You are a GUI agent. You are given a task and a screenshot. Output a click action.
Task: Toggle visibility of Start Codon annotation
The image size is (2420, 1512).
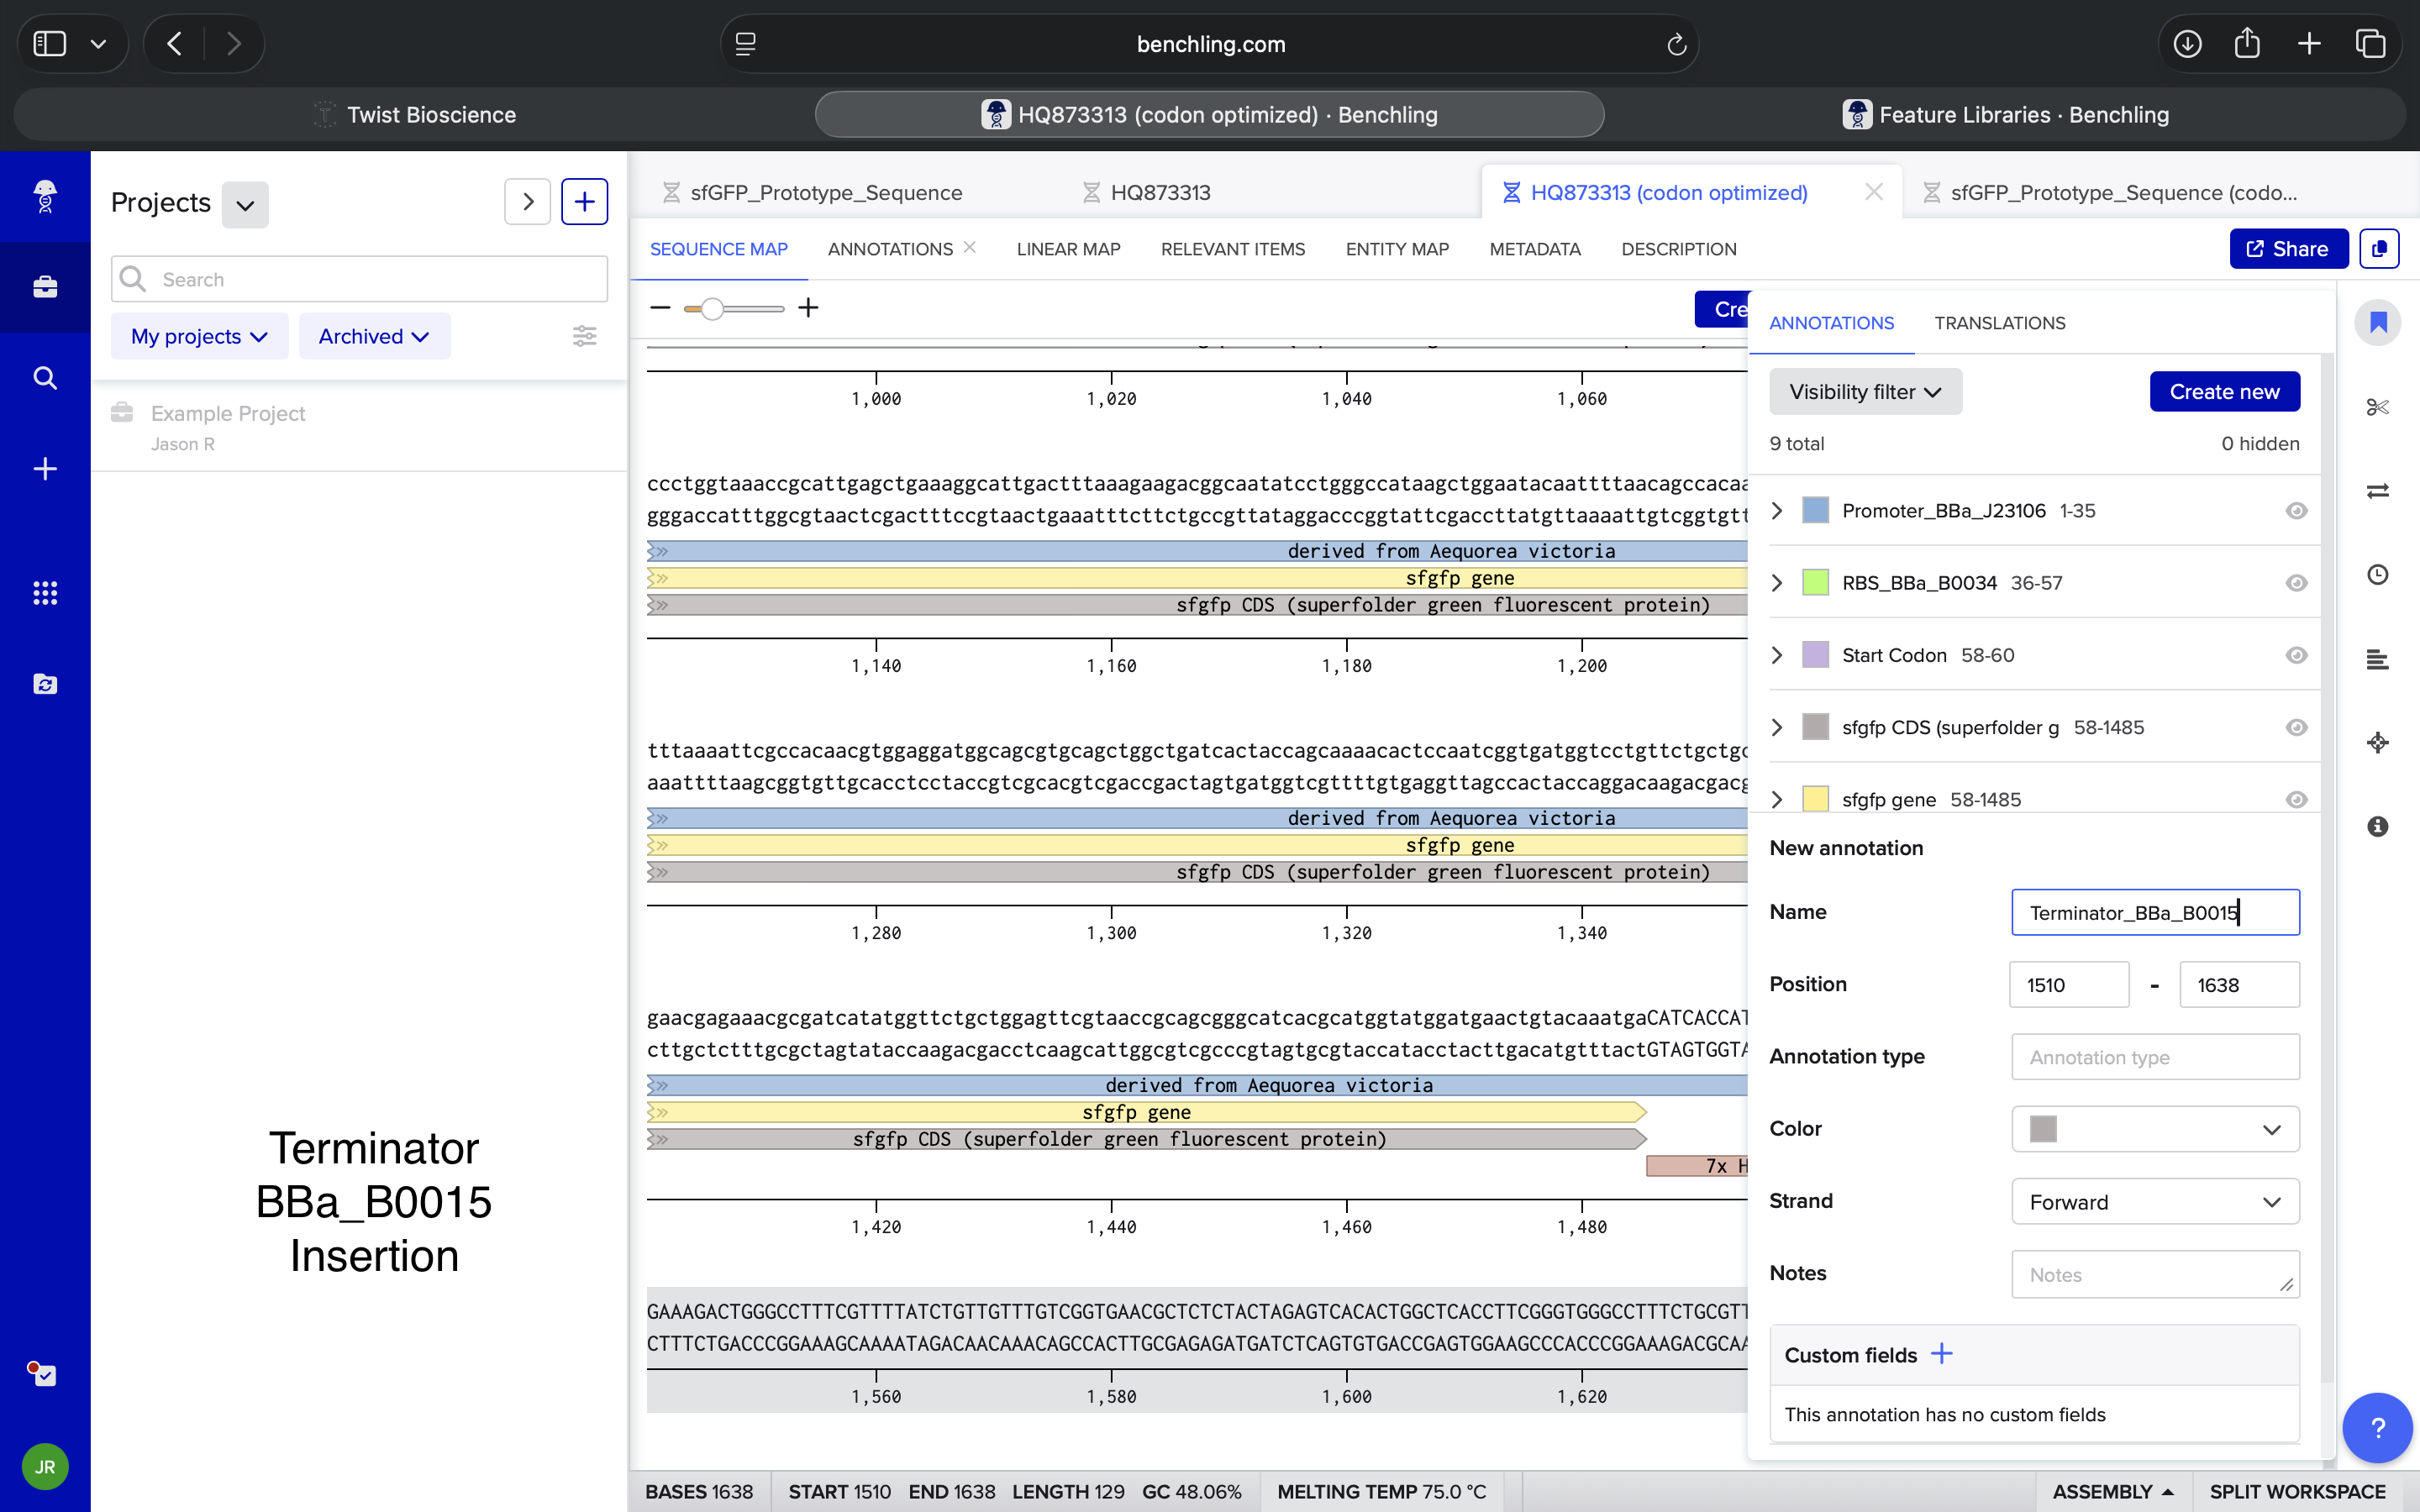pyautogui.click(x=2296, y=655)
